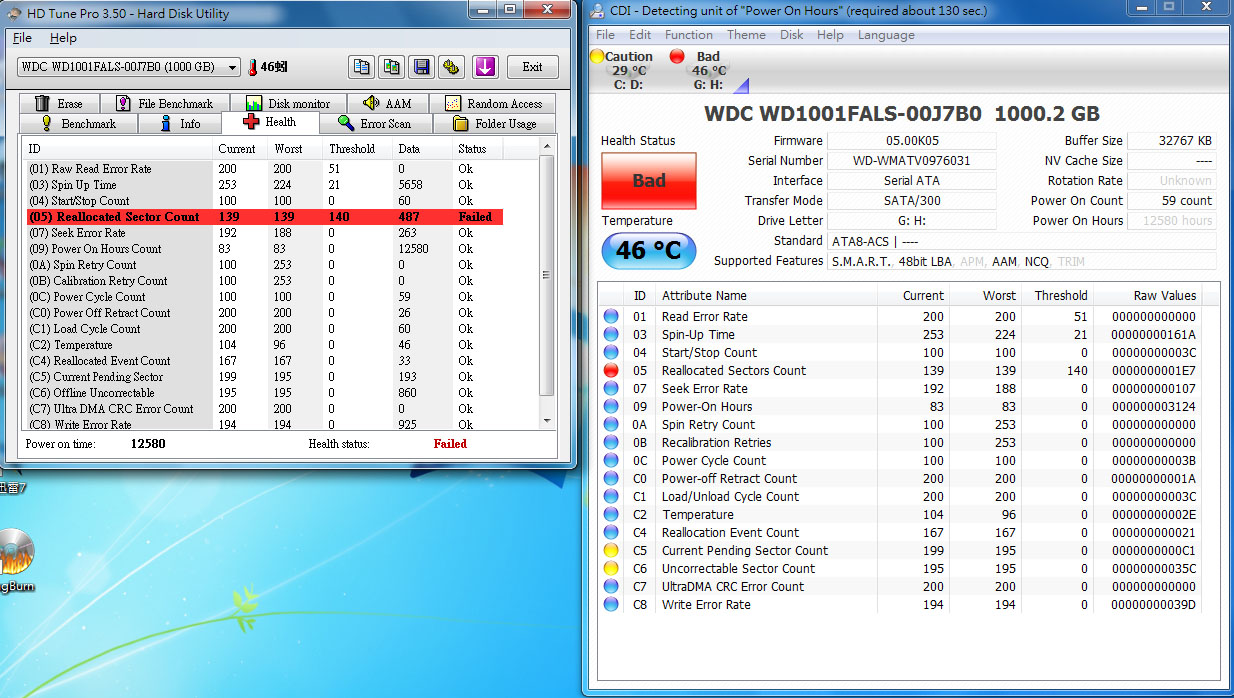The height and width of the screenshot is (698, 1234).
Task: Open CrystalDiskInfo Function menu
Action: coord(689,34)
